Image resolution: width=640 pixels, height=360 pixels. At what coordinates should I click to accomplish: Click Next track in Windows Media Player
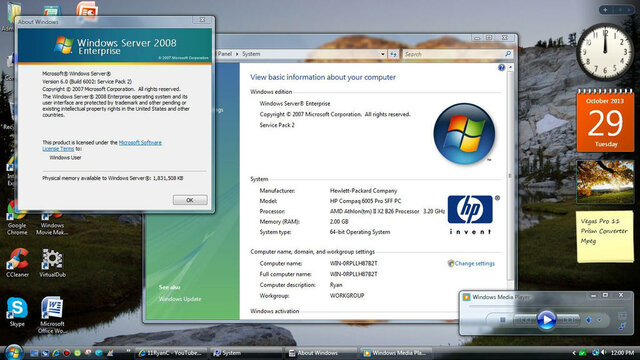(568, 320)
